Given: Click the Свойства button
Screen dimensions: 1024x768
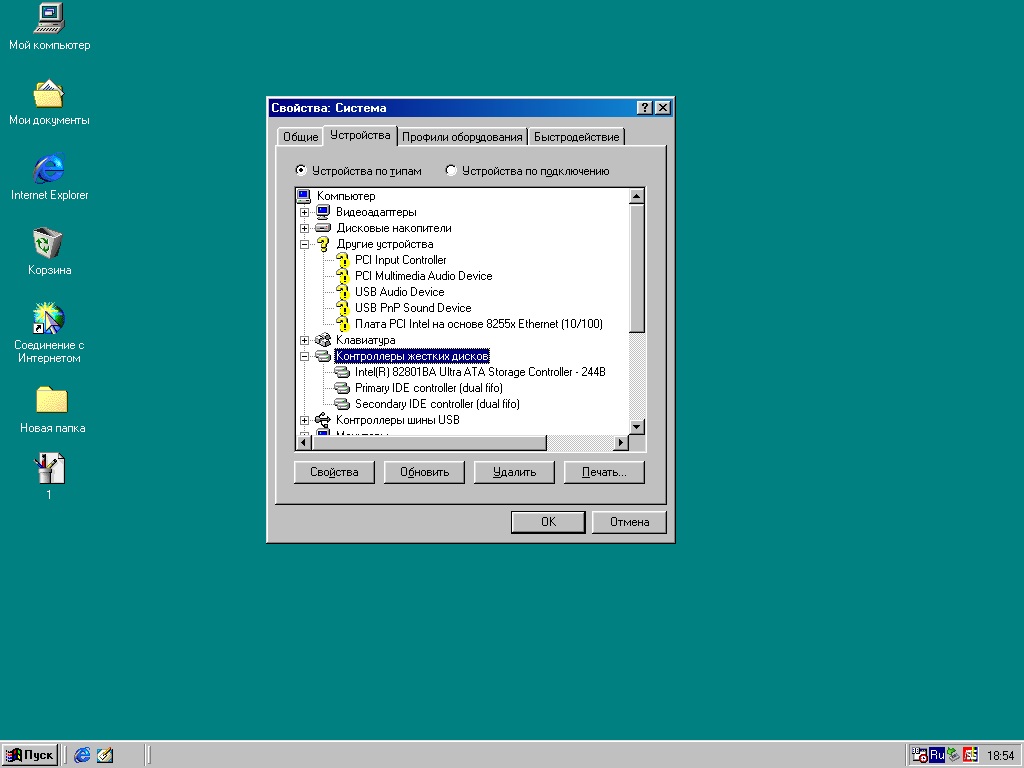Looking at the screenshot, I should pyautogui.click(x=334, y=472).
